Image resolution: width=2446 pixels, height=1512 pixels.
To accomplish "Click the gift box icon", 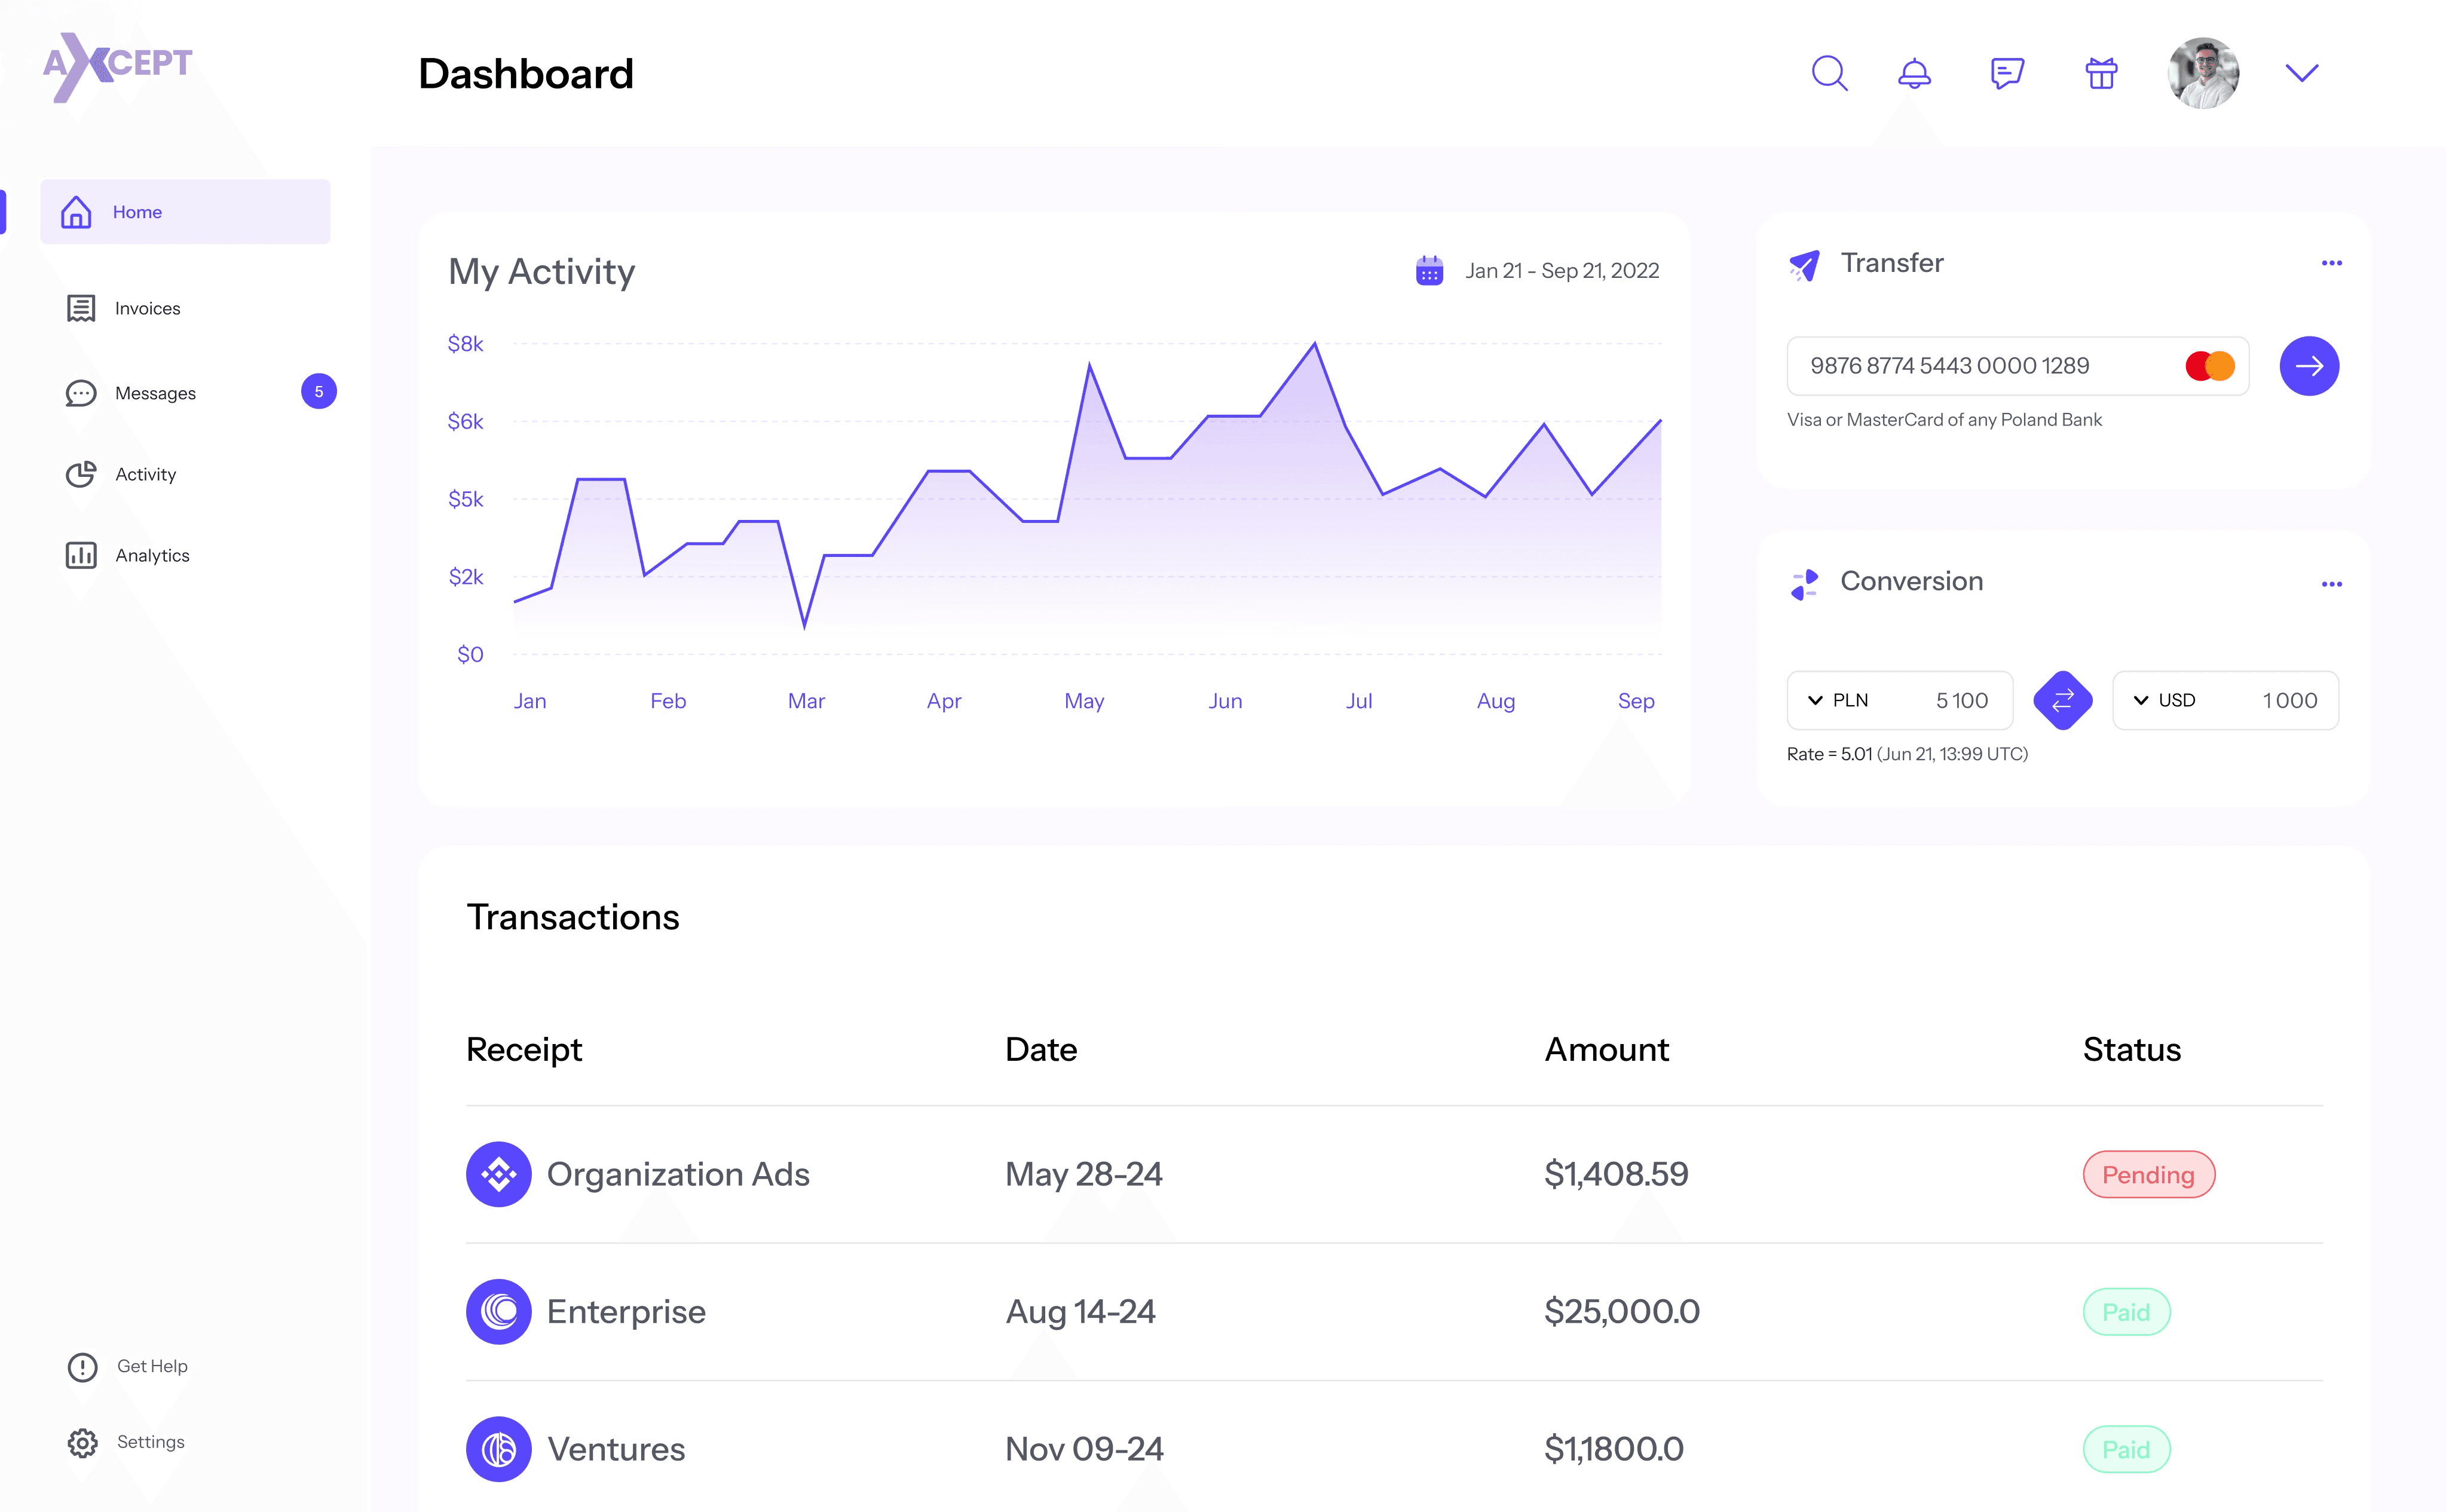I will (2101, 73).
